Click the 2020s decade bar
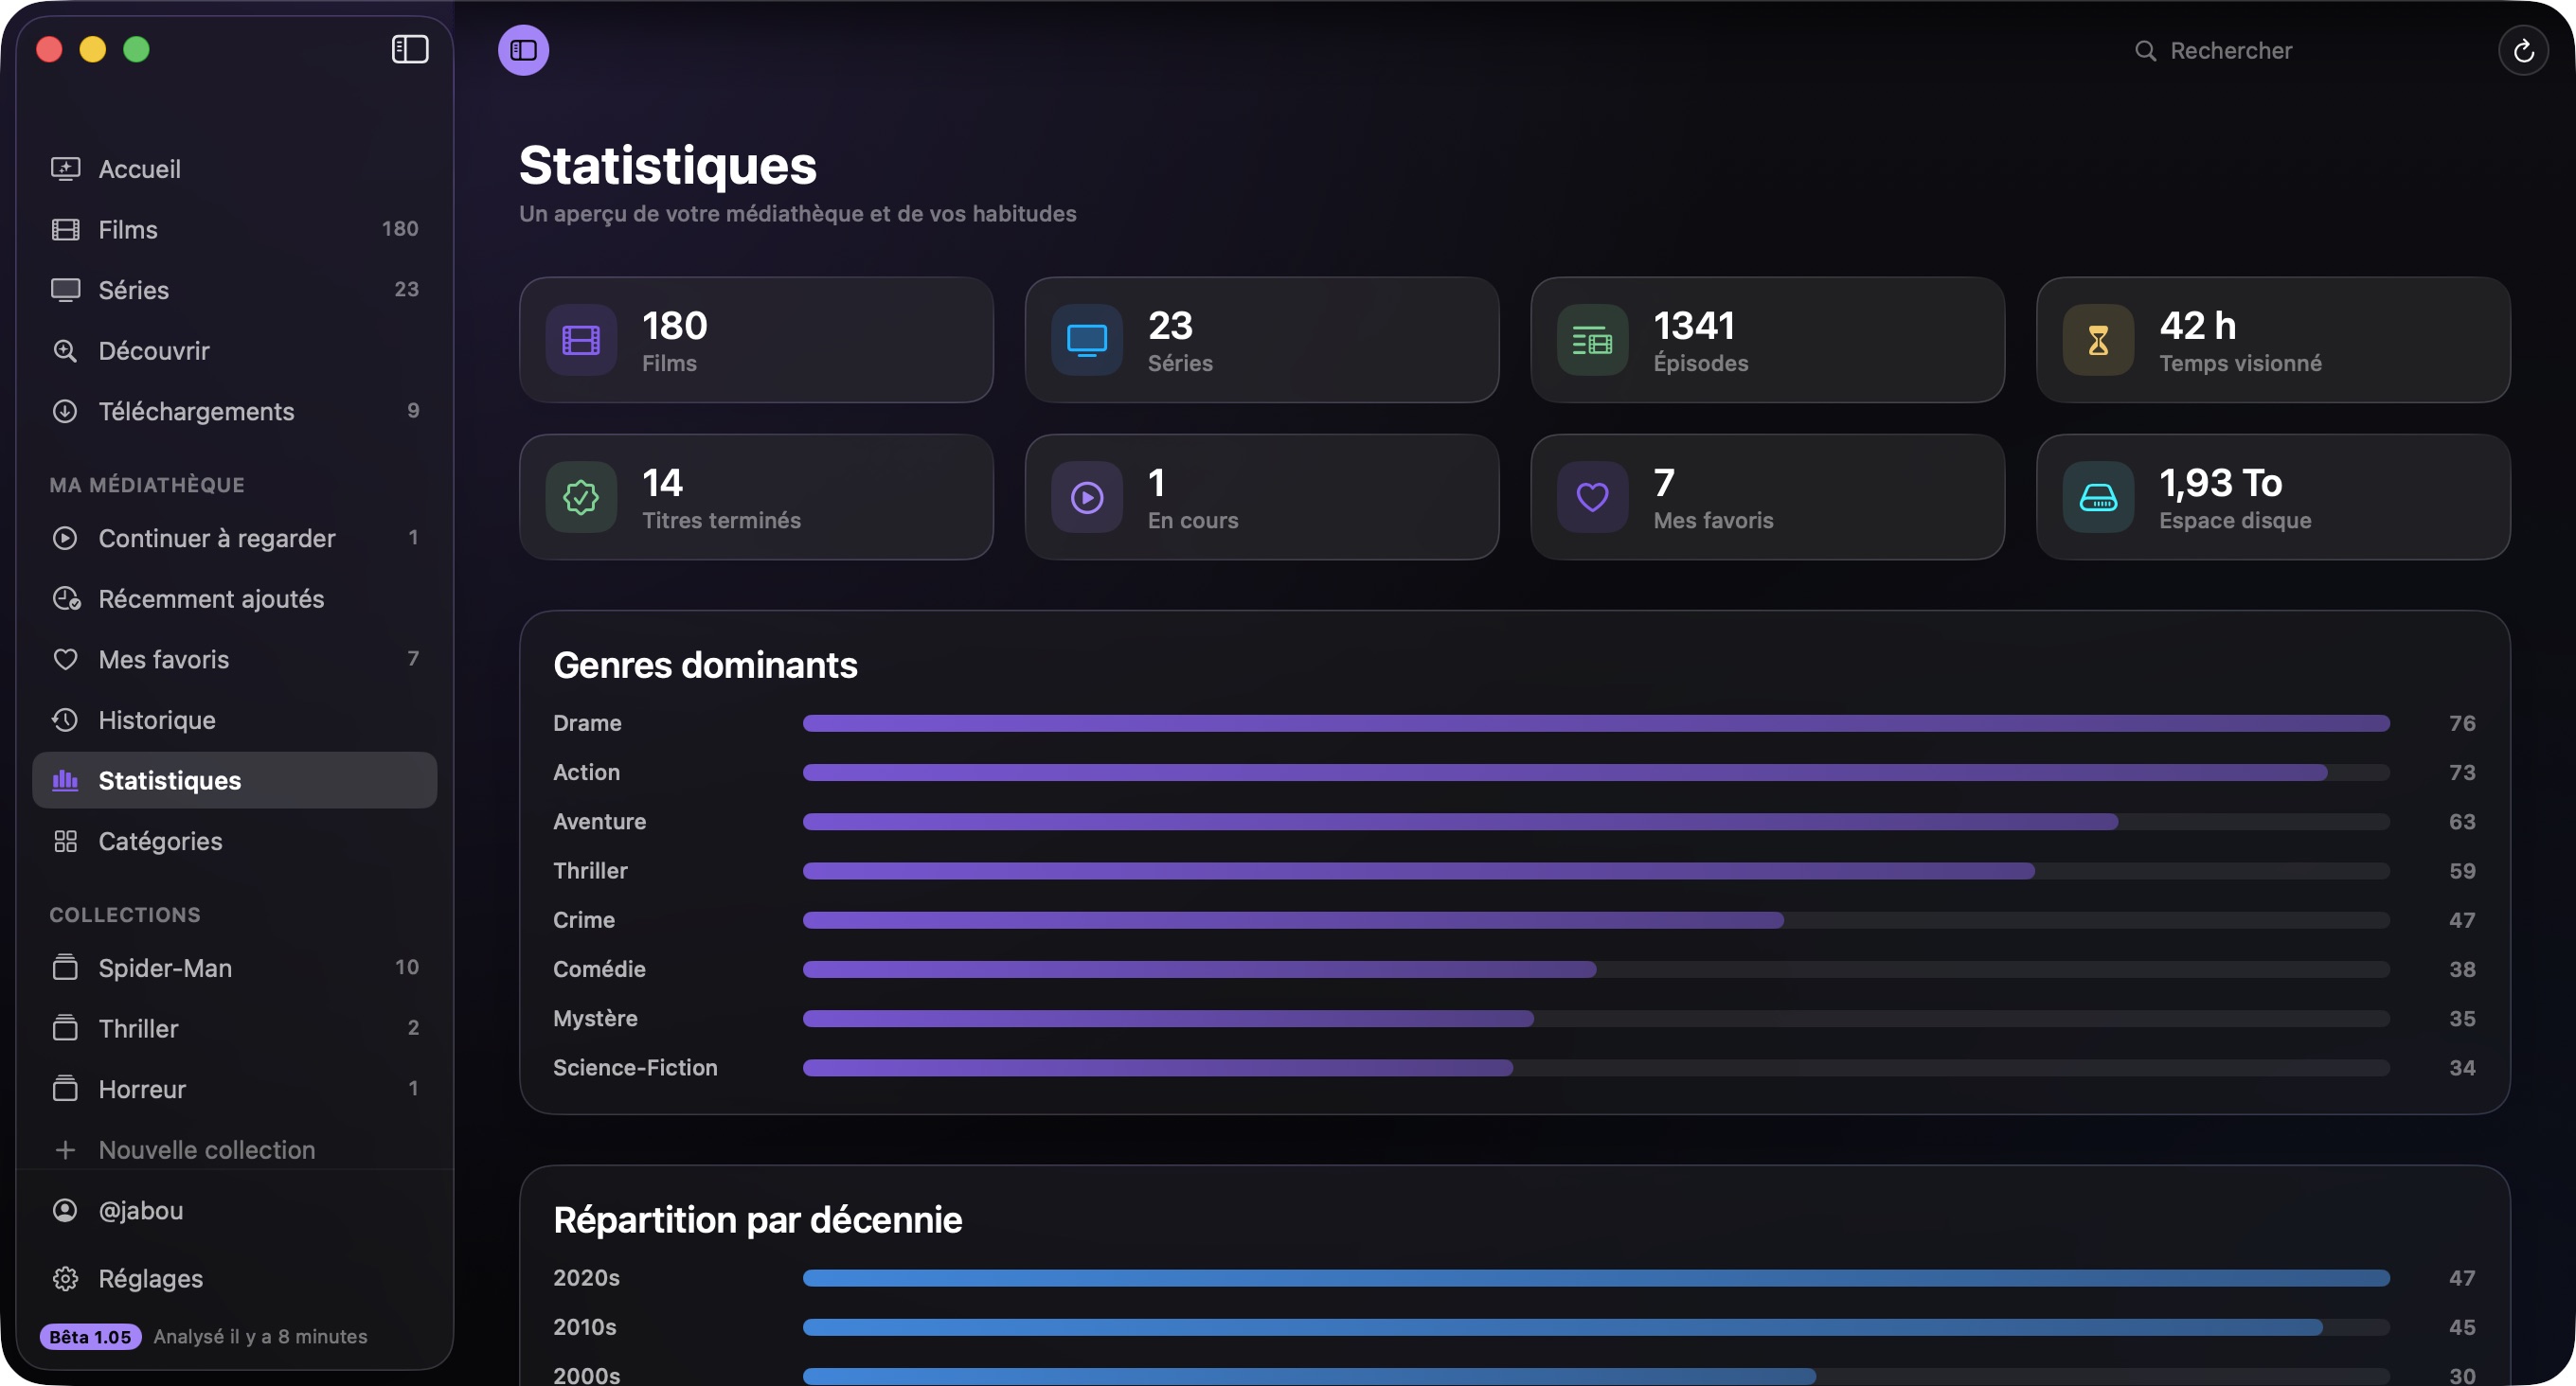This screenshot has height=1386, width=2576. (x=1596, y=1278)
